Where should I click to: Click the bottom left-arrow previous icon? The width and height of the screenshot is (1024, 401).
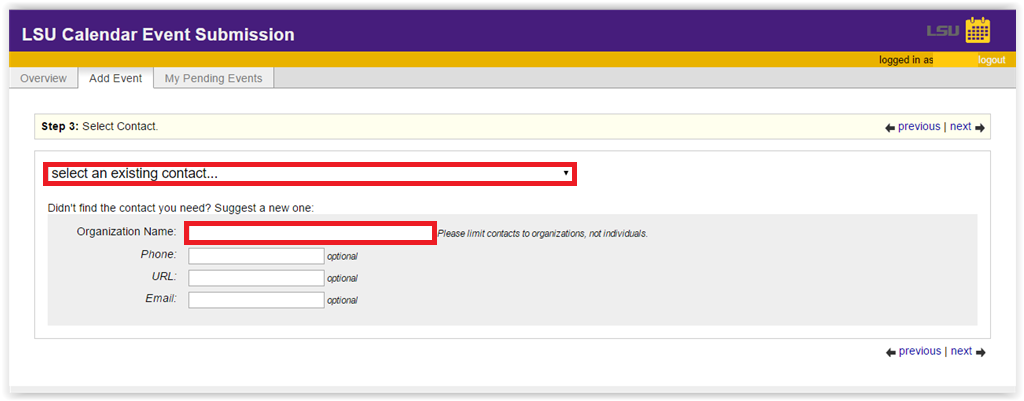point(891,353)
